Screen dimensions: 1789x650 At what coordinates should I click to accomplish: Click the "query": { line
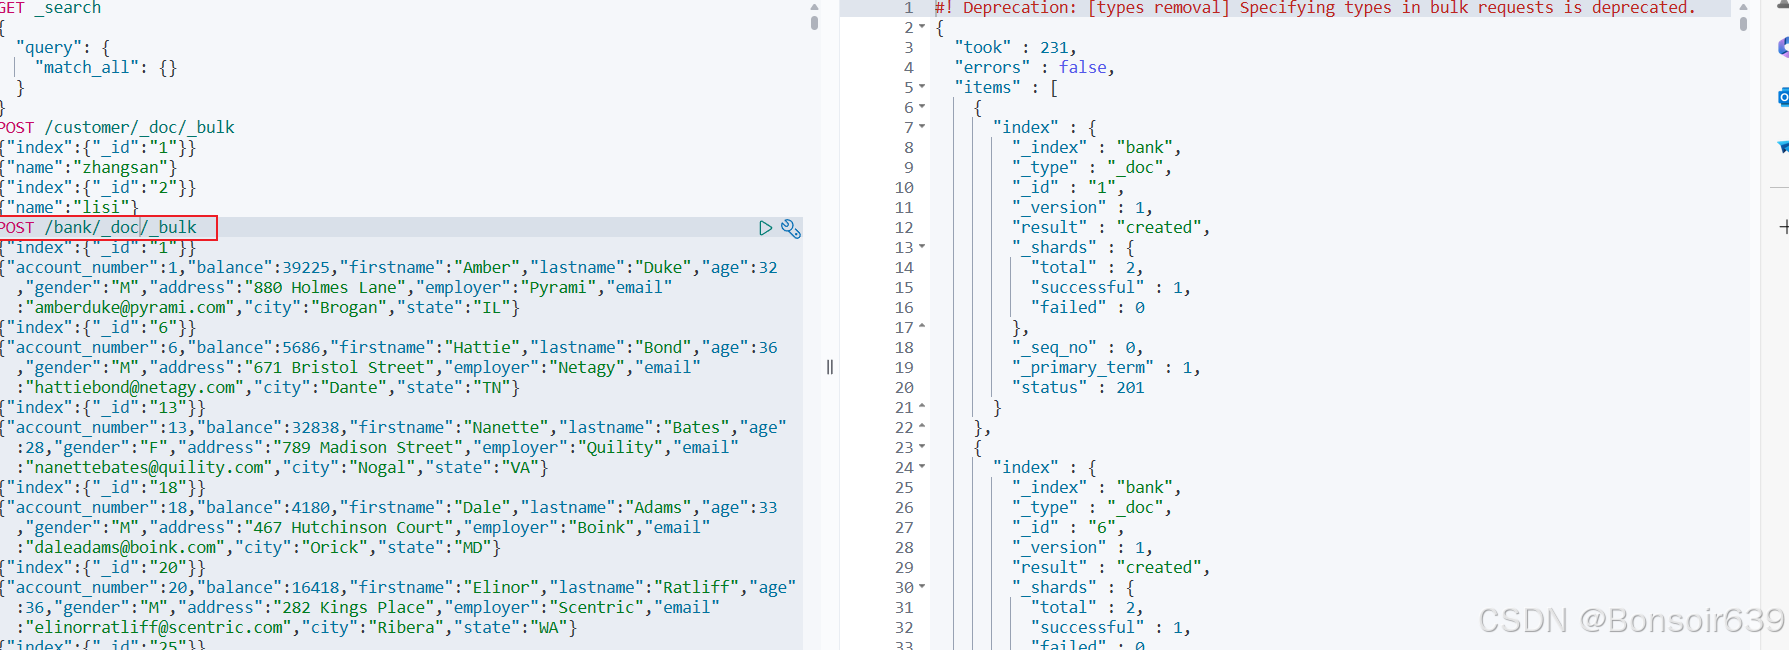point(63,48)
